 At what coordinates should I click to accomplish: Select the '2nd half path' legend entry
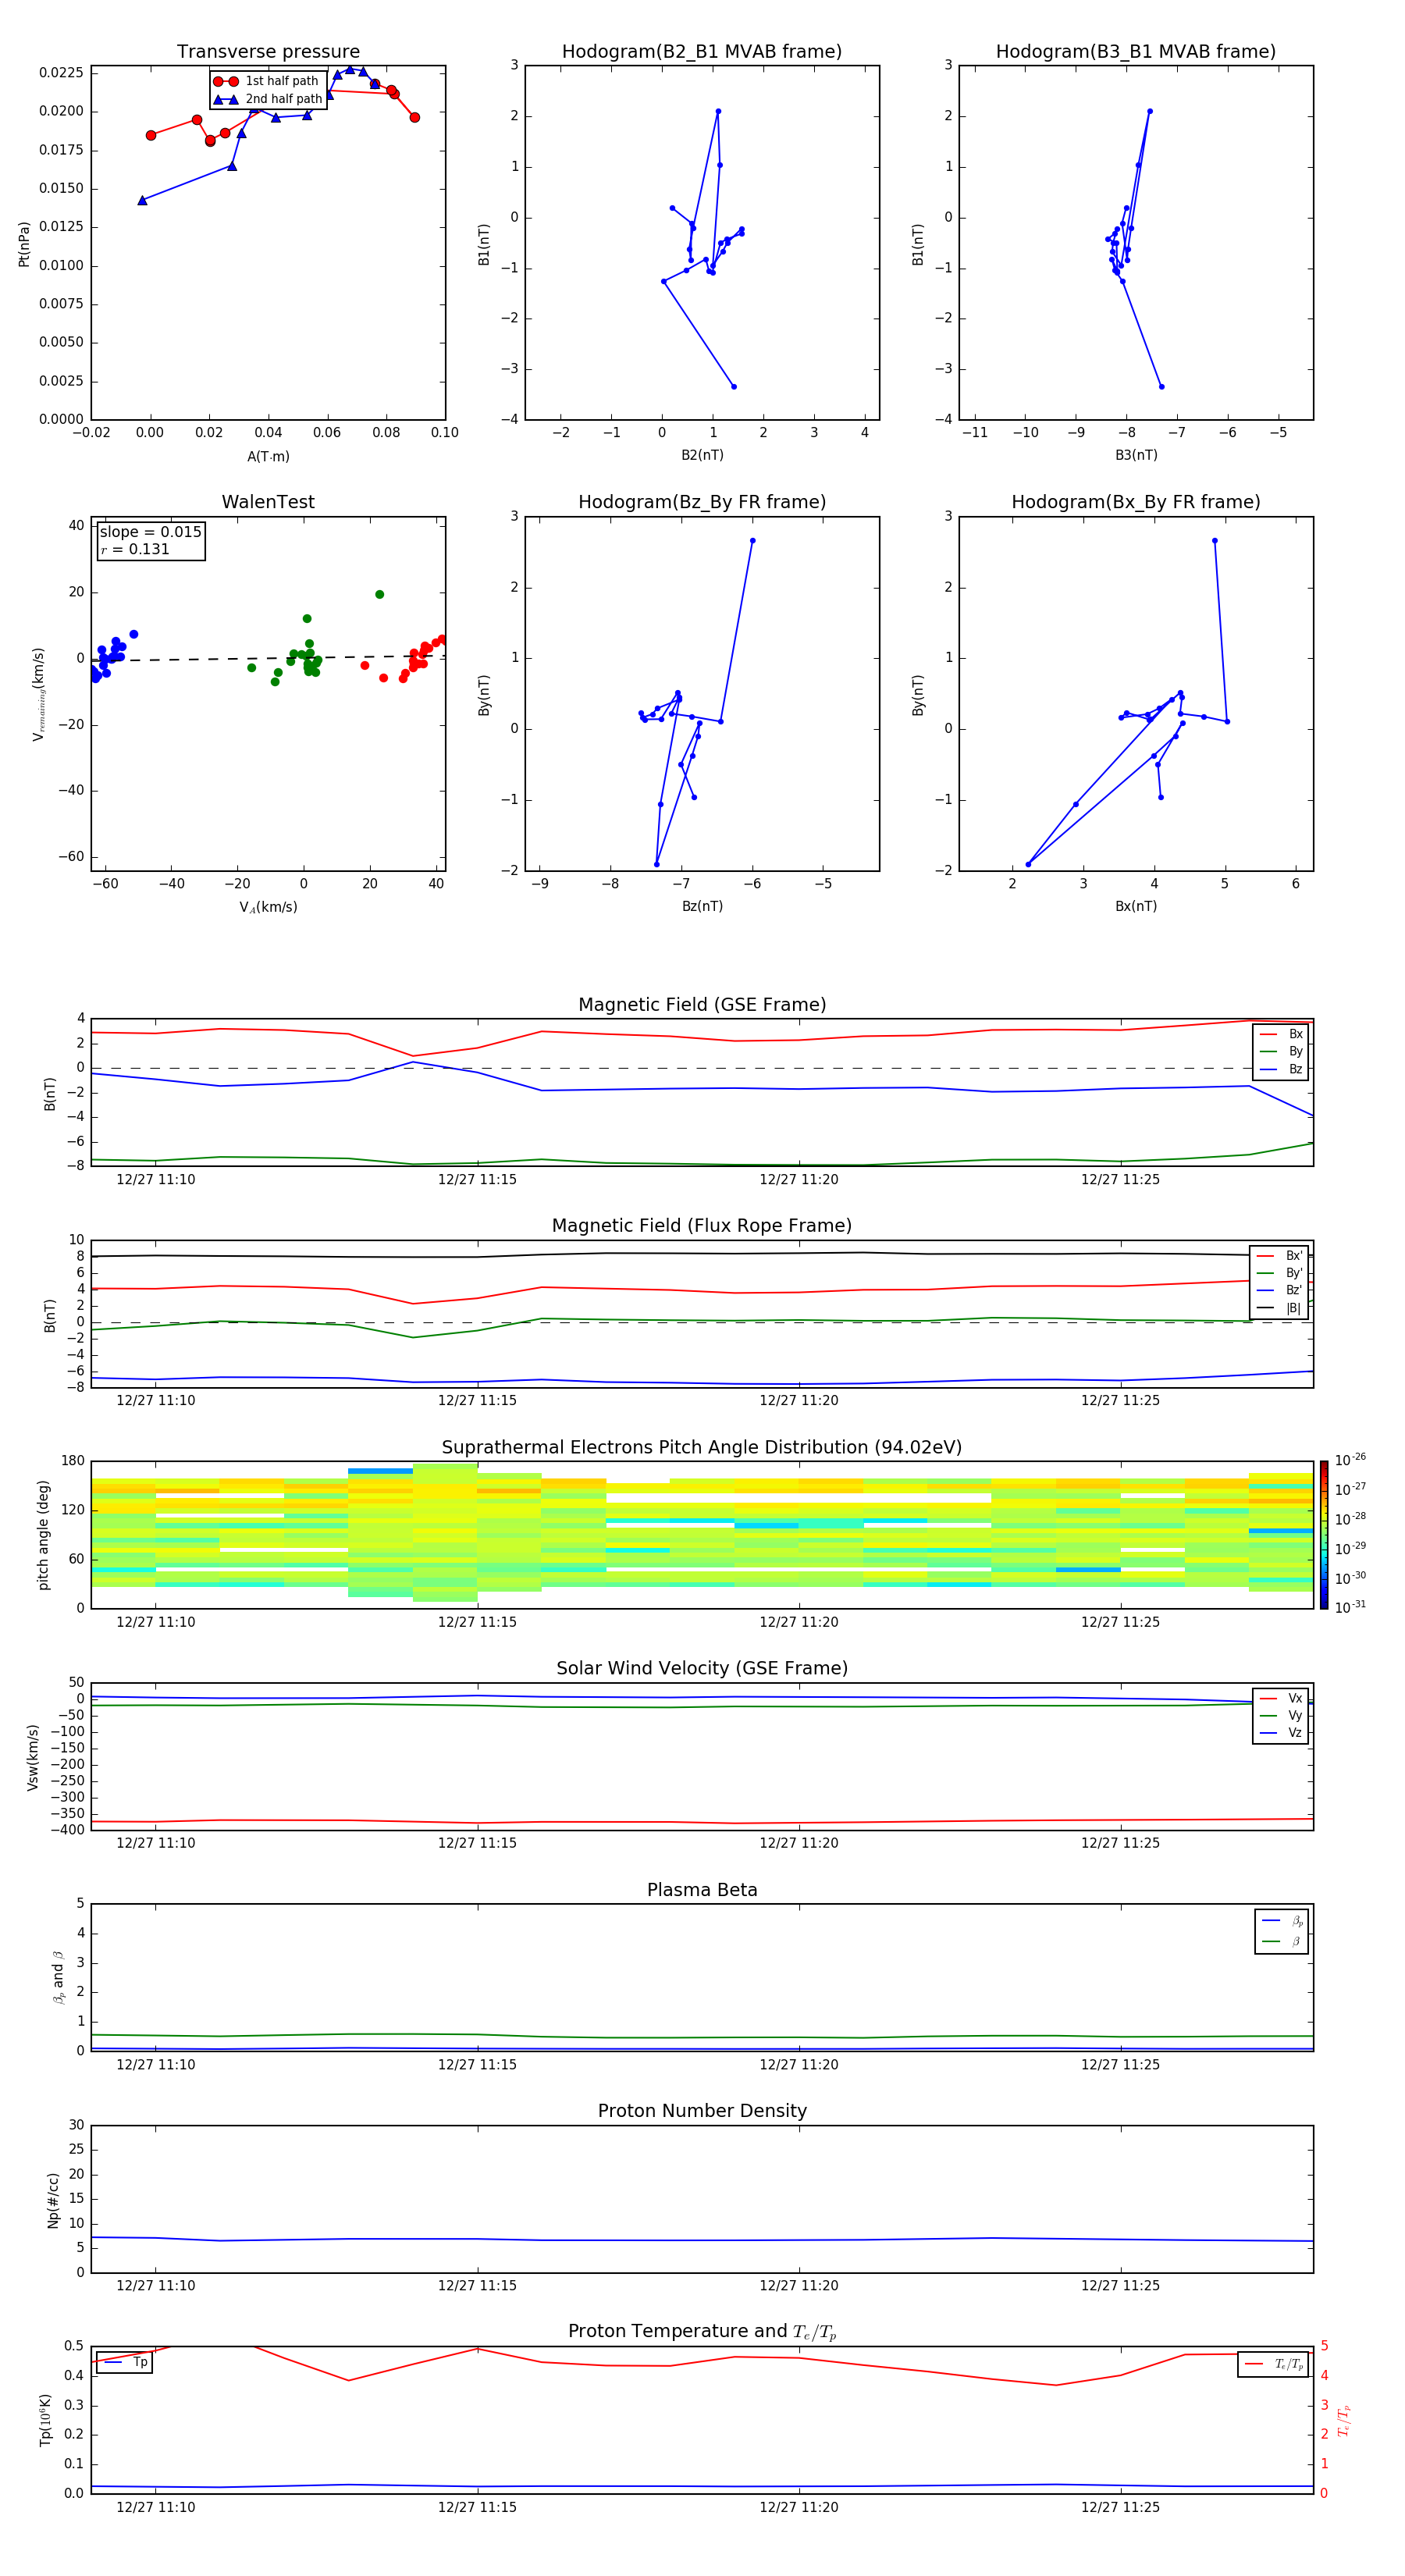[268, 99]
